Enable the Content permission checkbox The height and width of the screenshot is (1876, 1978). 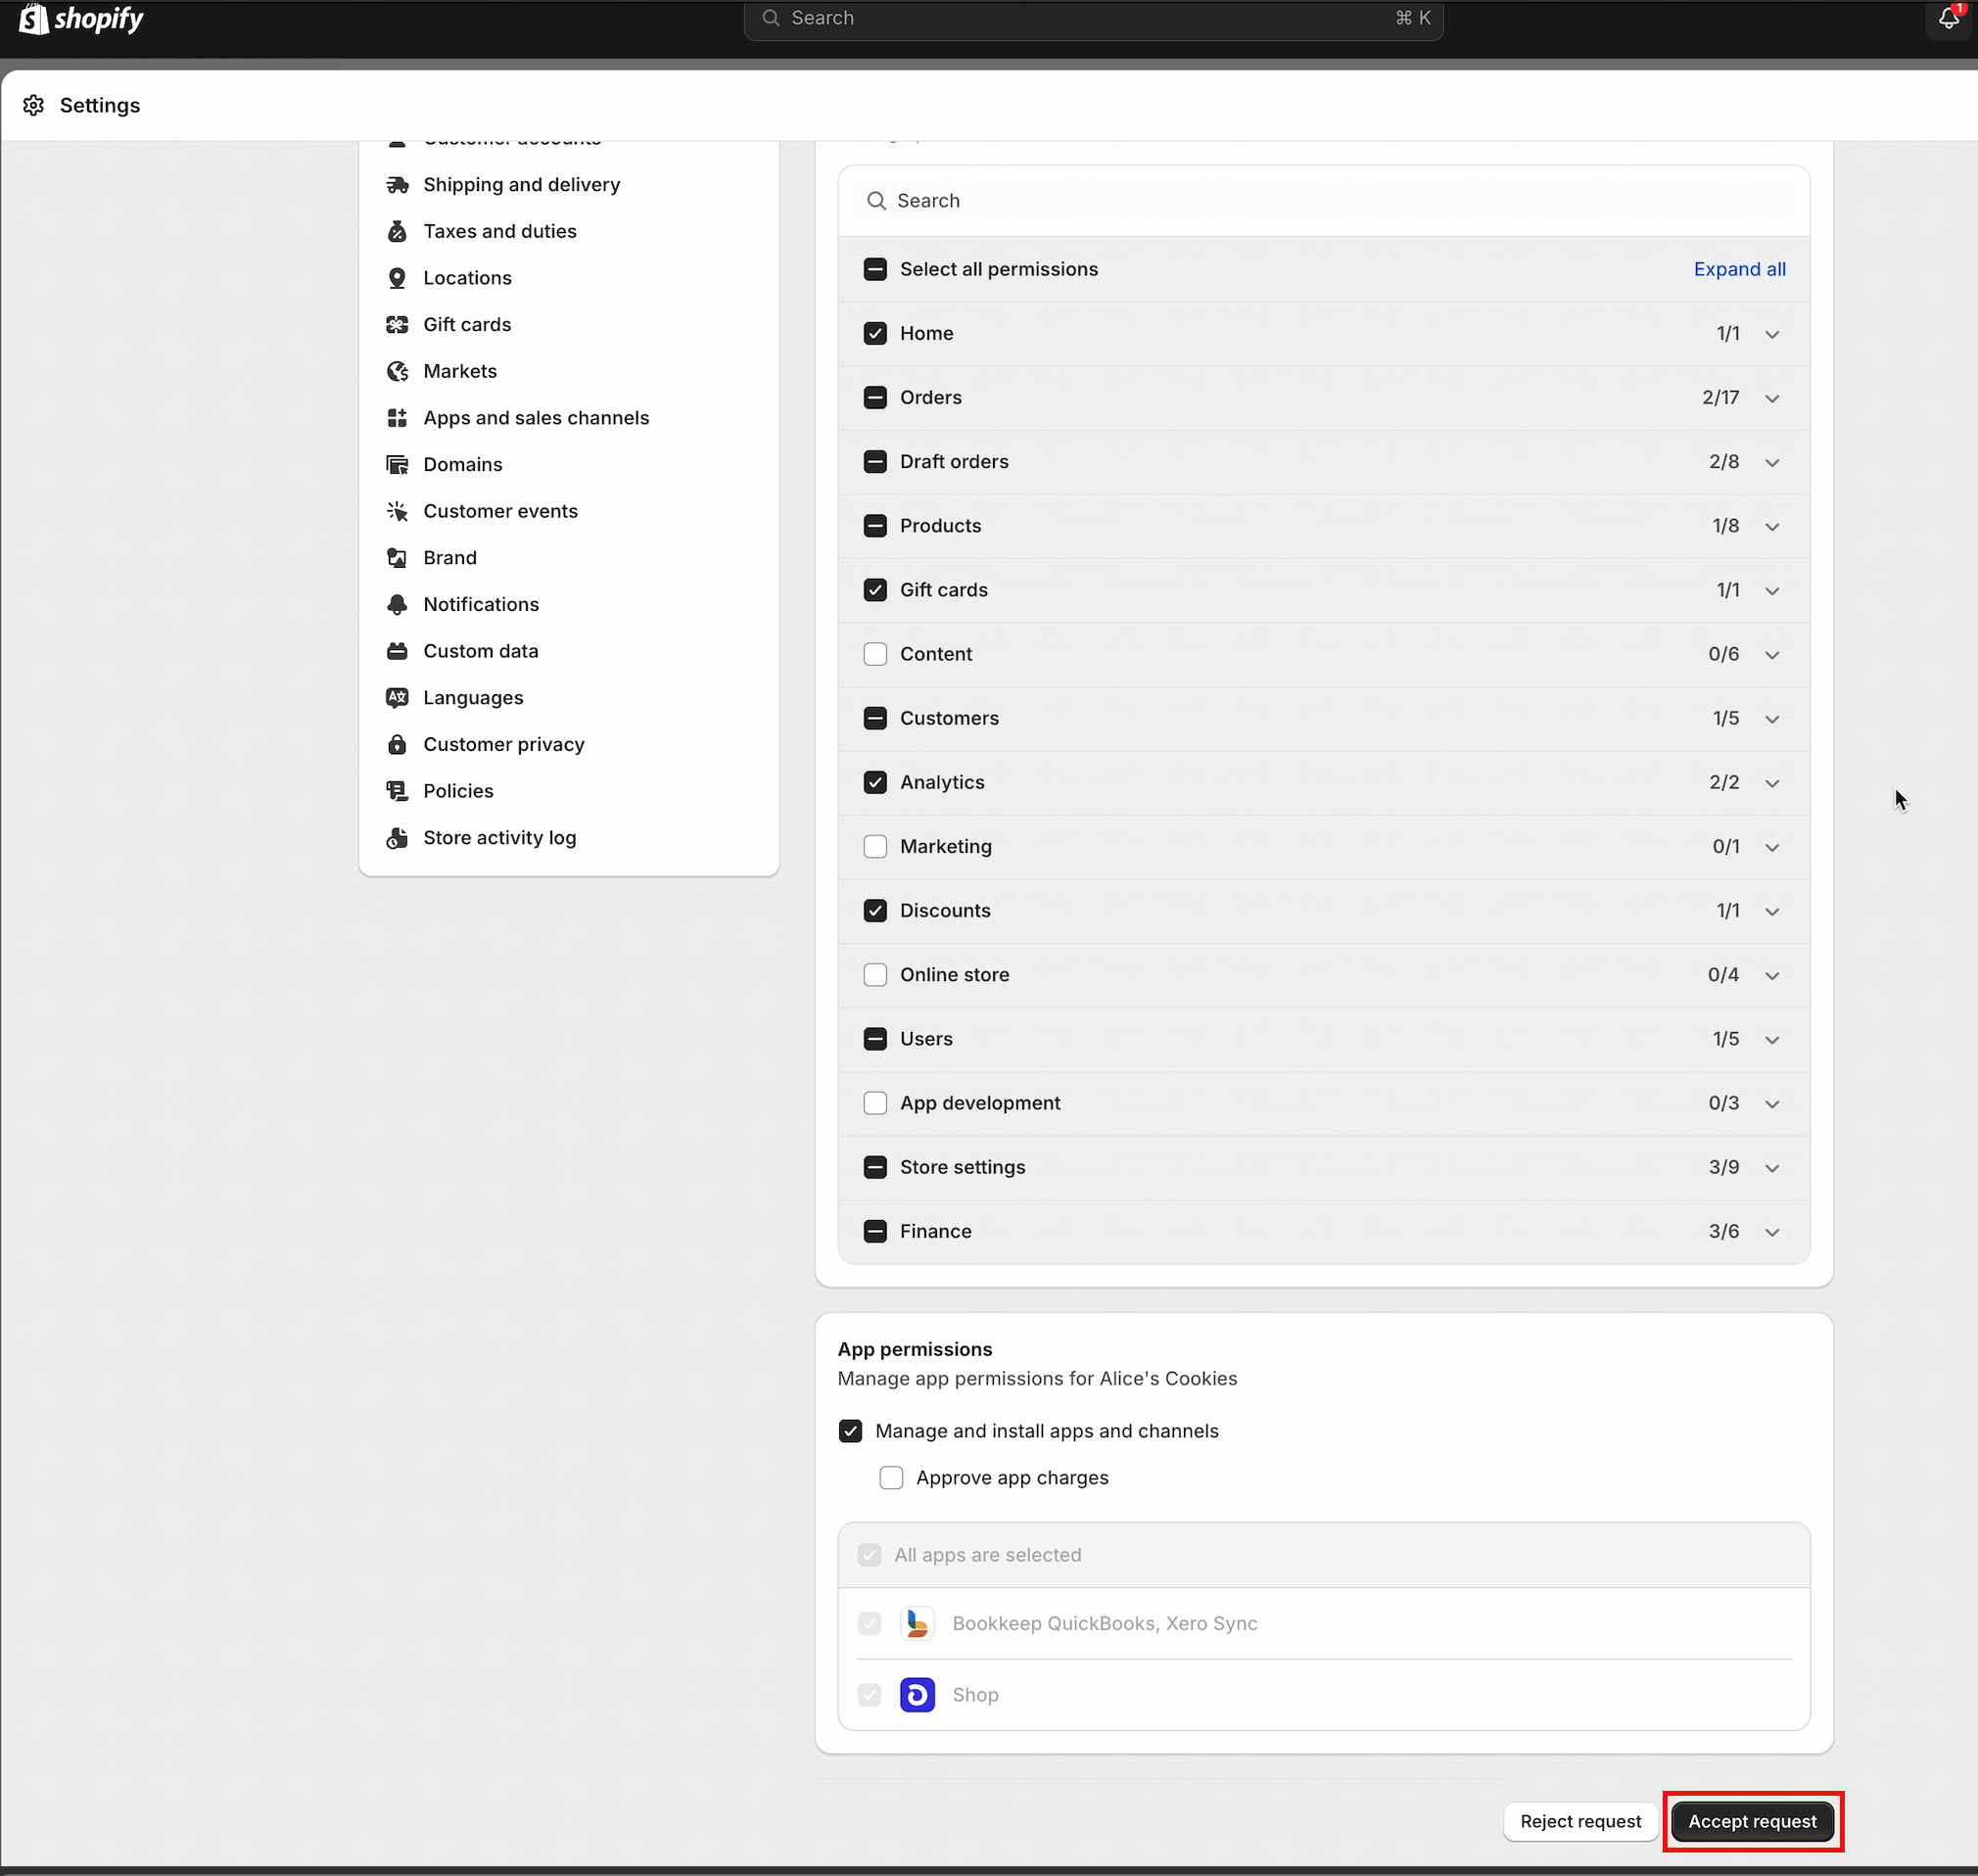(876, 652)
